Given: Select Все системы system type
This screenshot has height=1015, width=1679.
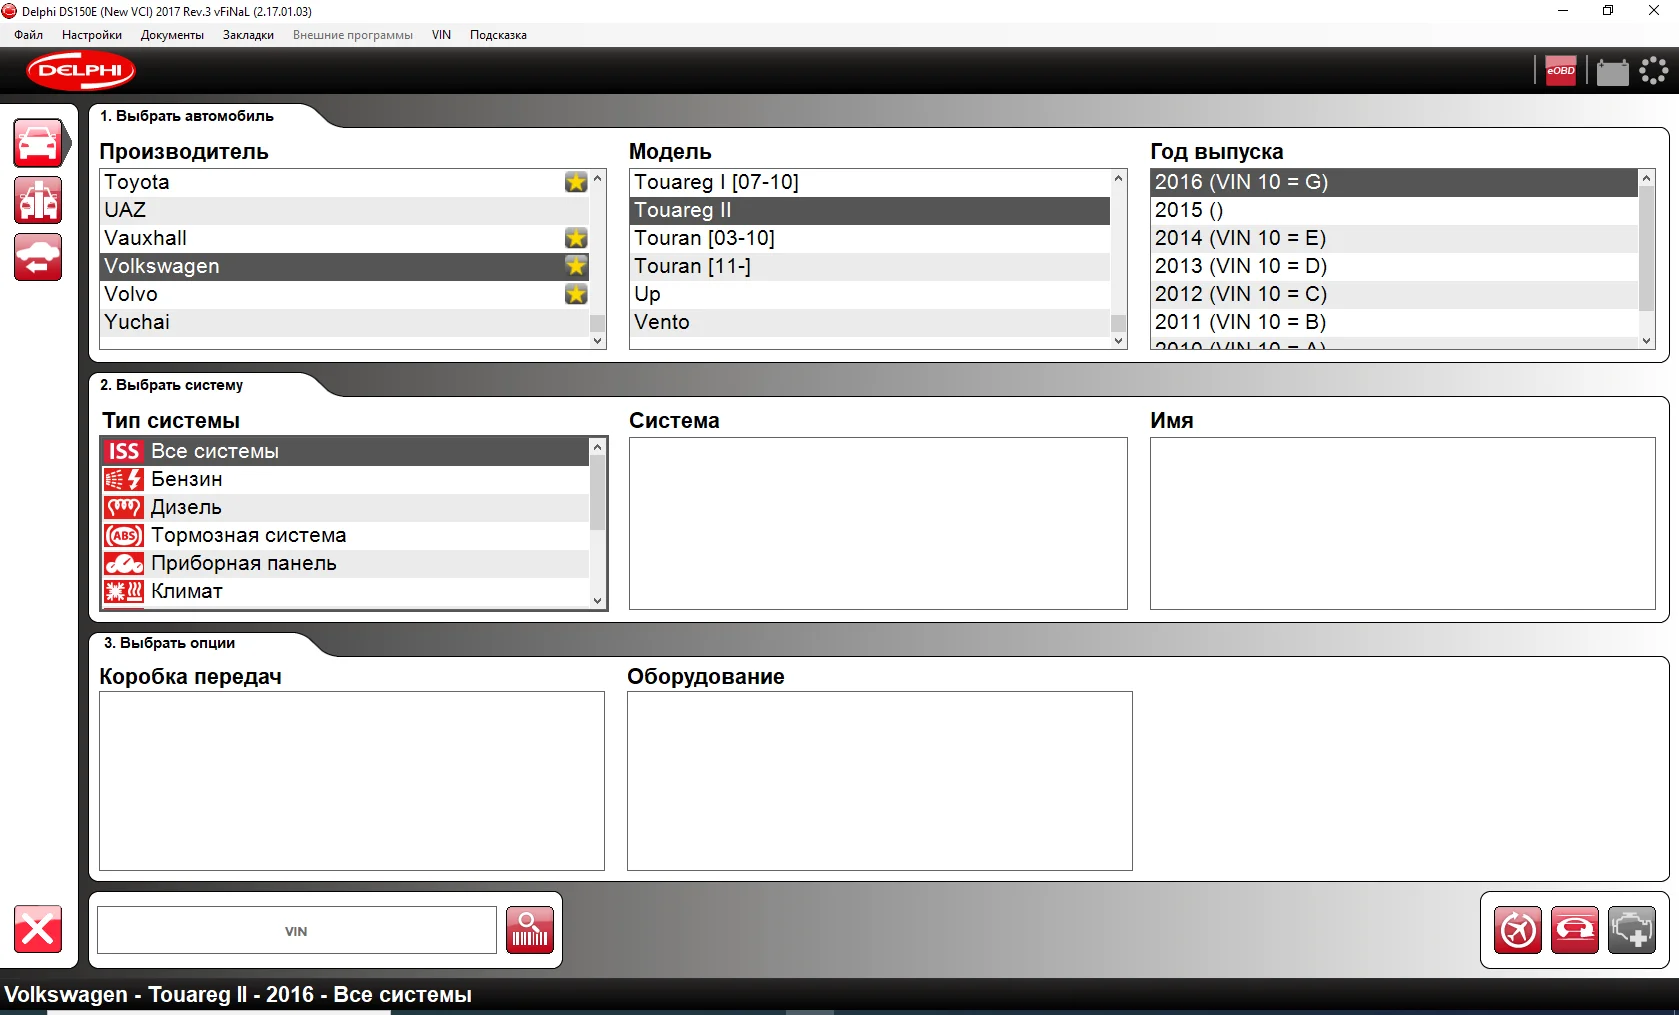Looking at the screenshot, I should click(x=345, y=451).
